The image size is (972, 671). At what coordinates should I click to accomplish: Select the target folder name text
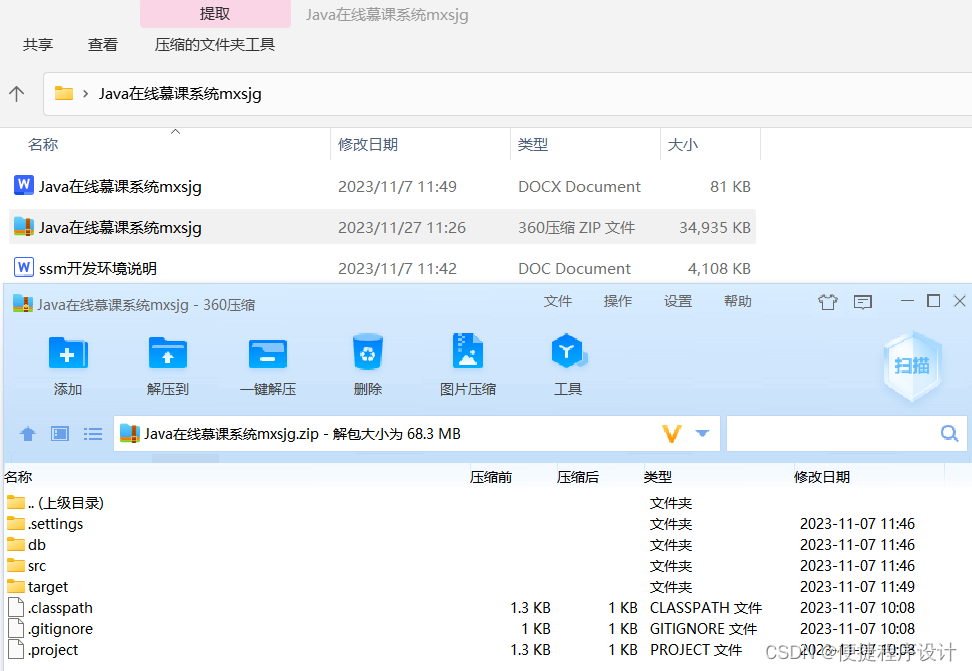pyautogui.click(x=48, y=587)
